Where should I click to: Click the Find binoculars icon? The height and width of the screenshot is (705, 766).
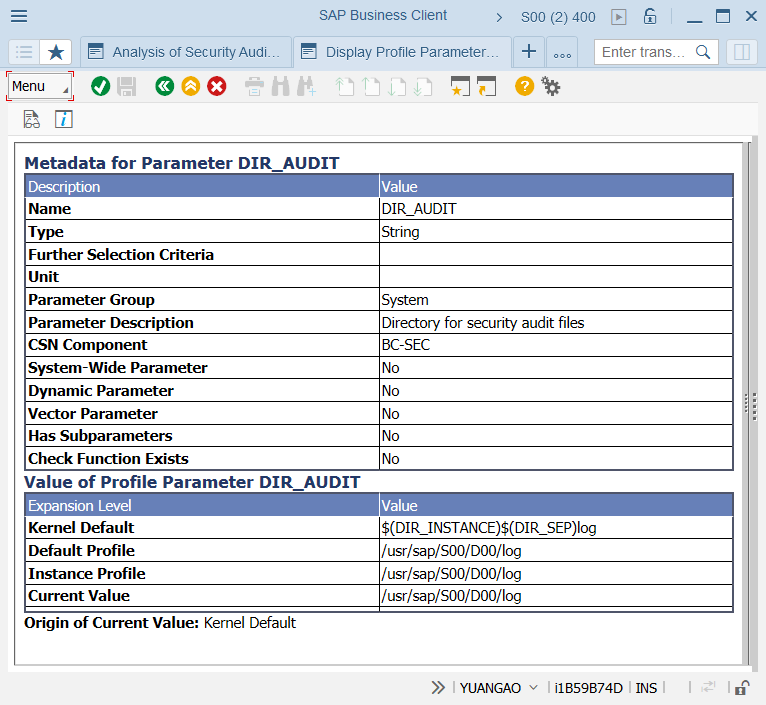point(280,86)
